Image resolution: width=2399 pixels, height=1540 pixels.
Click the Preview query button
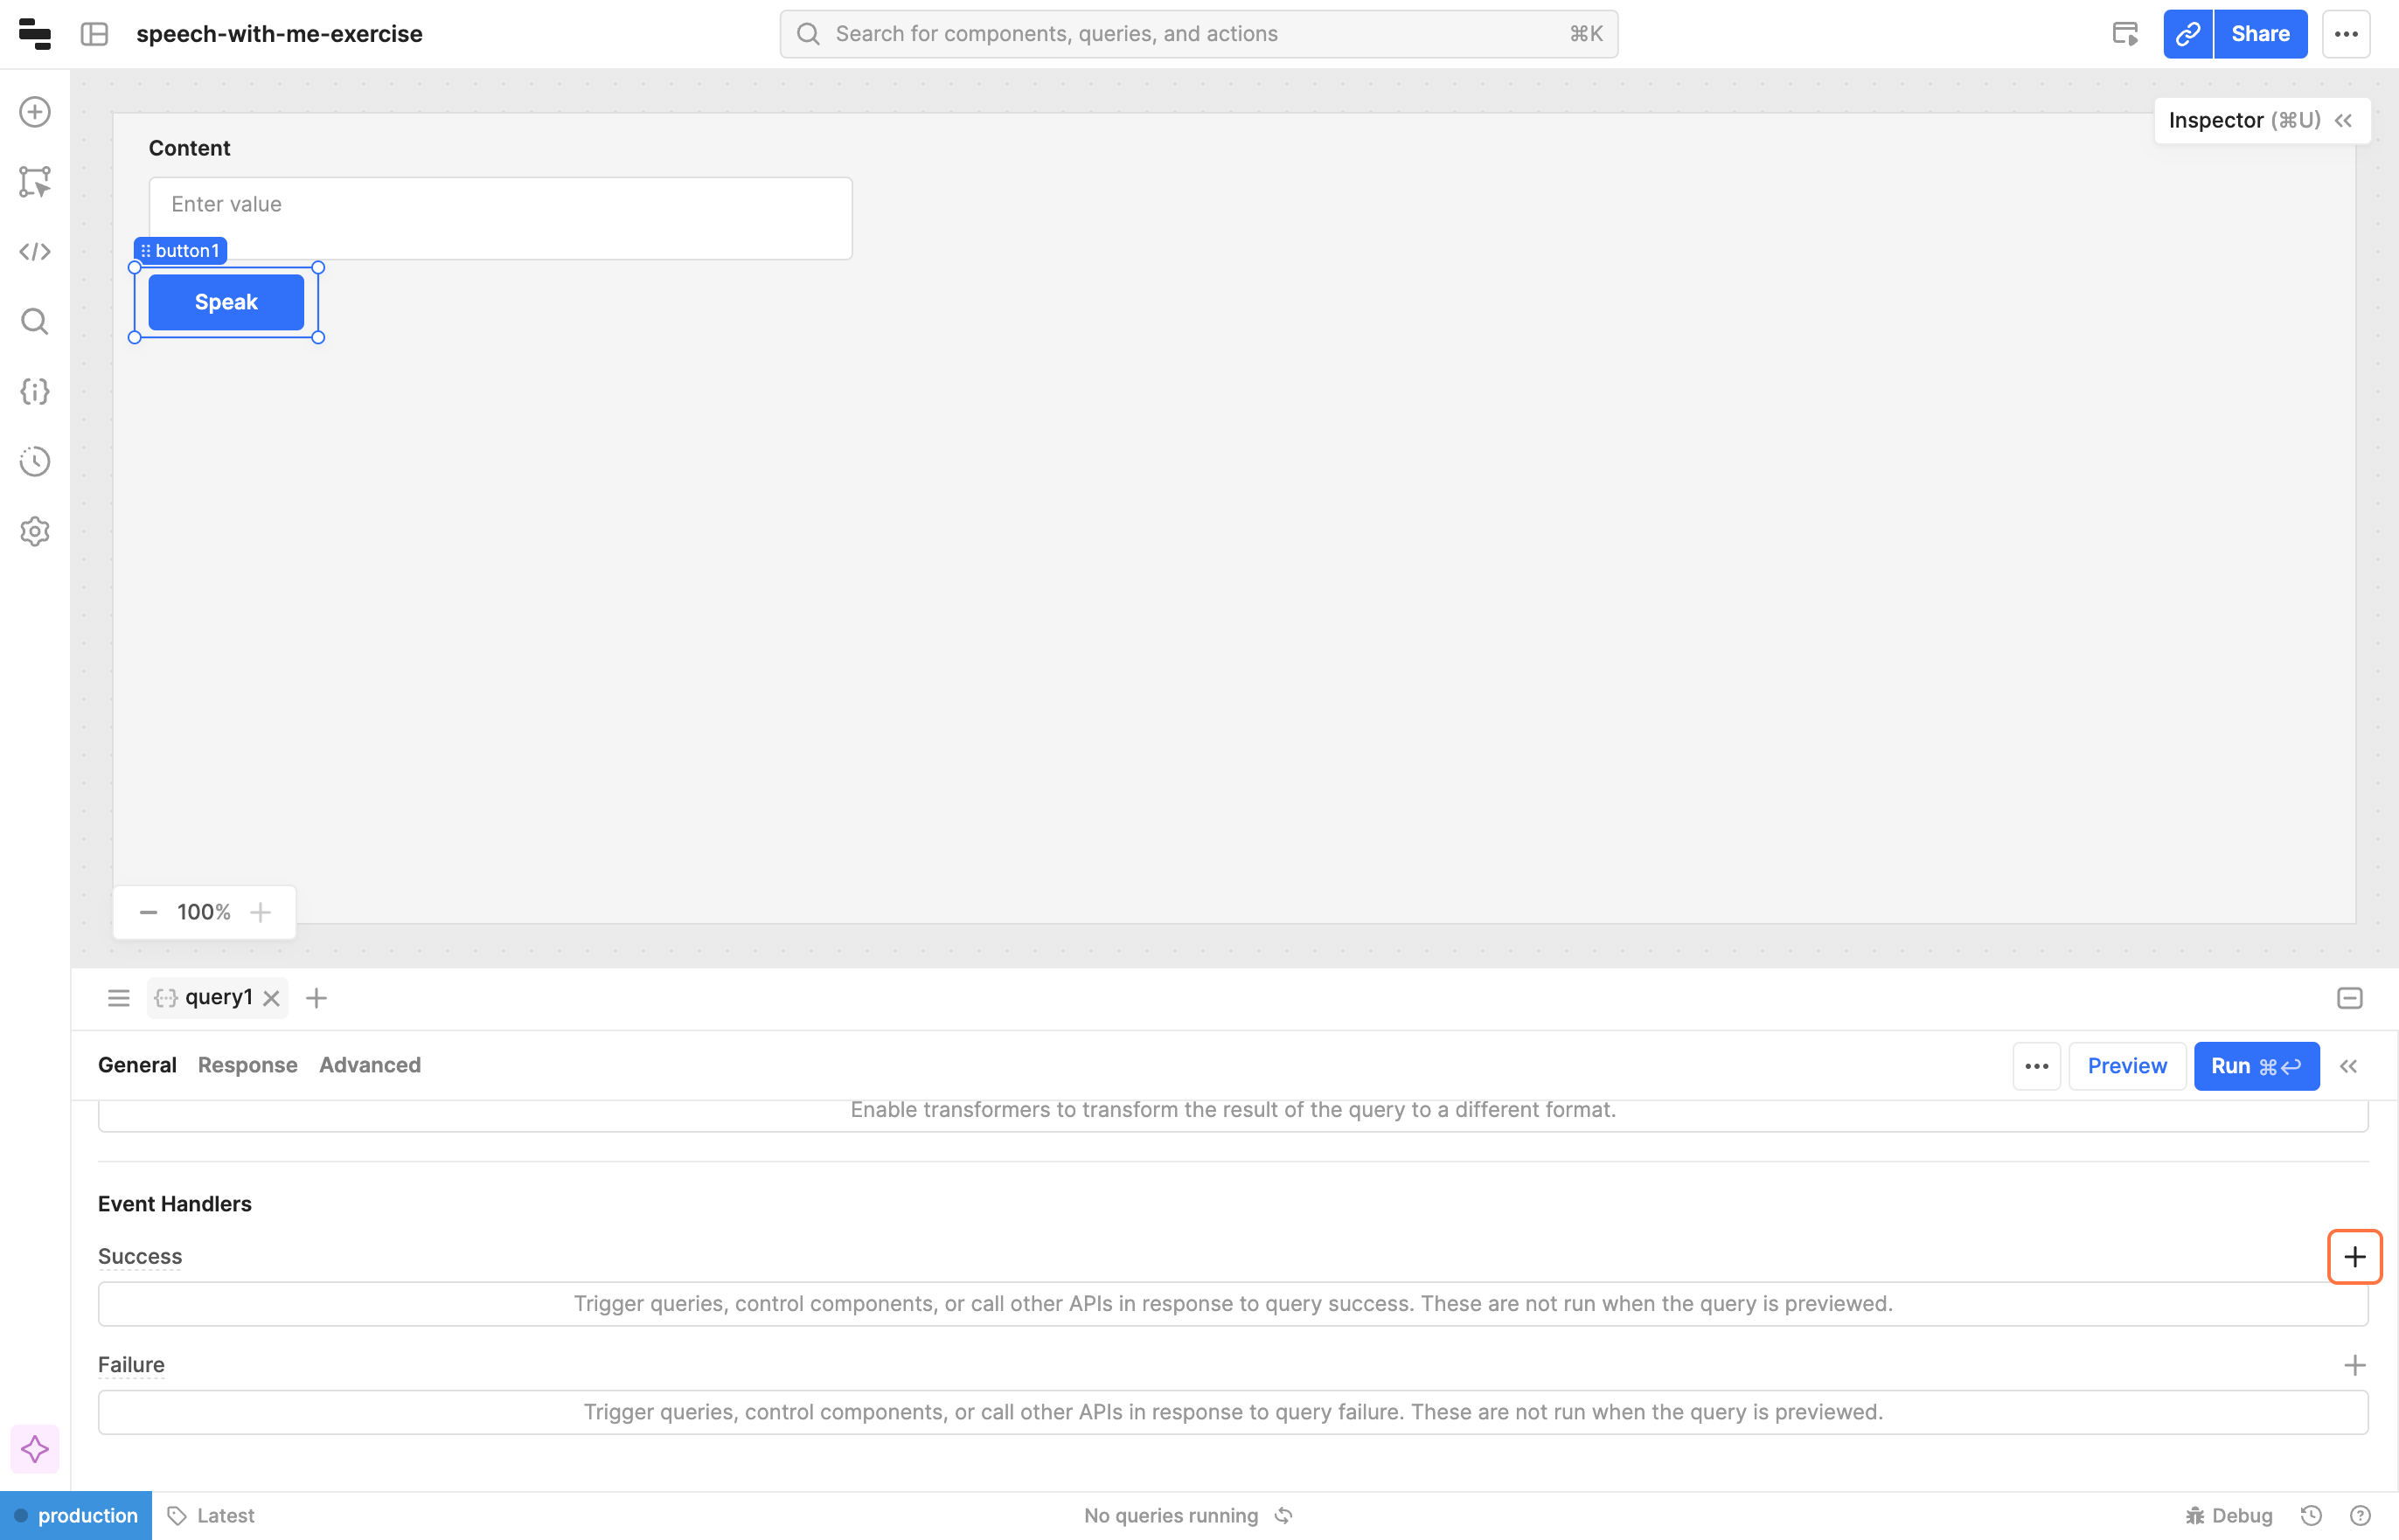click(2126, 1066)
